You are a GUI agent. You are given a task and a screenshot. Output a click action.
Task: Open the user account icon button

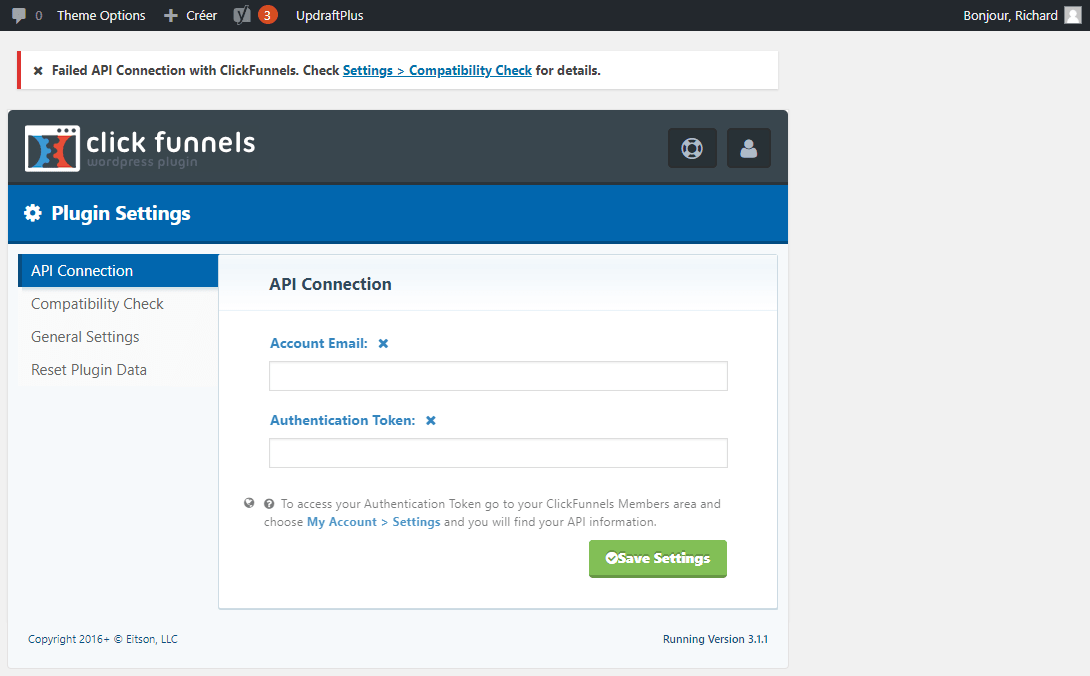click(x=749, y=148)
